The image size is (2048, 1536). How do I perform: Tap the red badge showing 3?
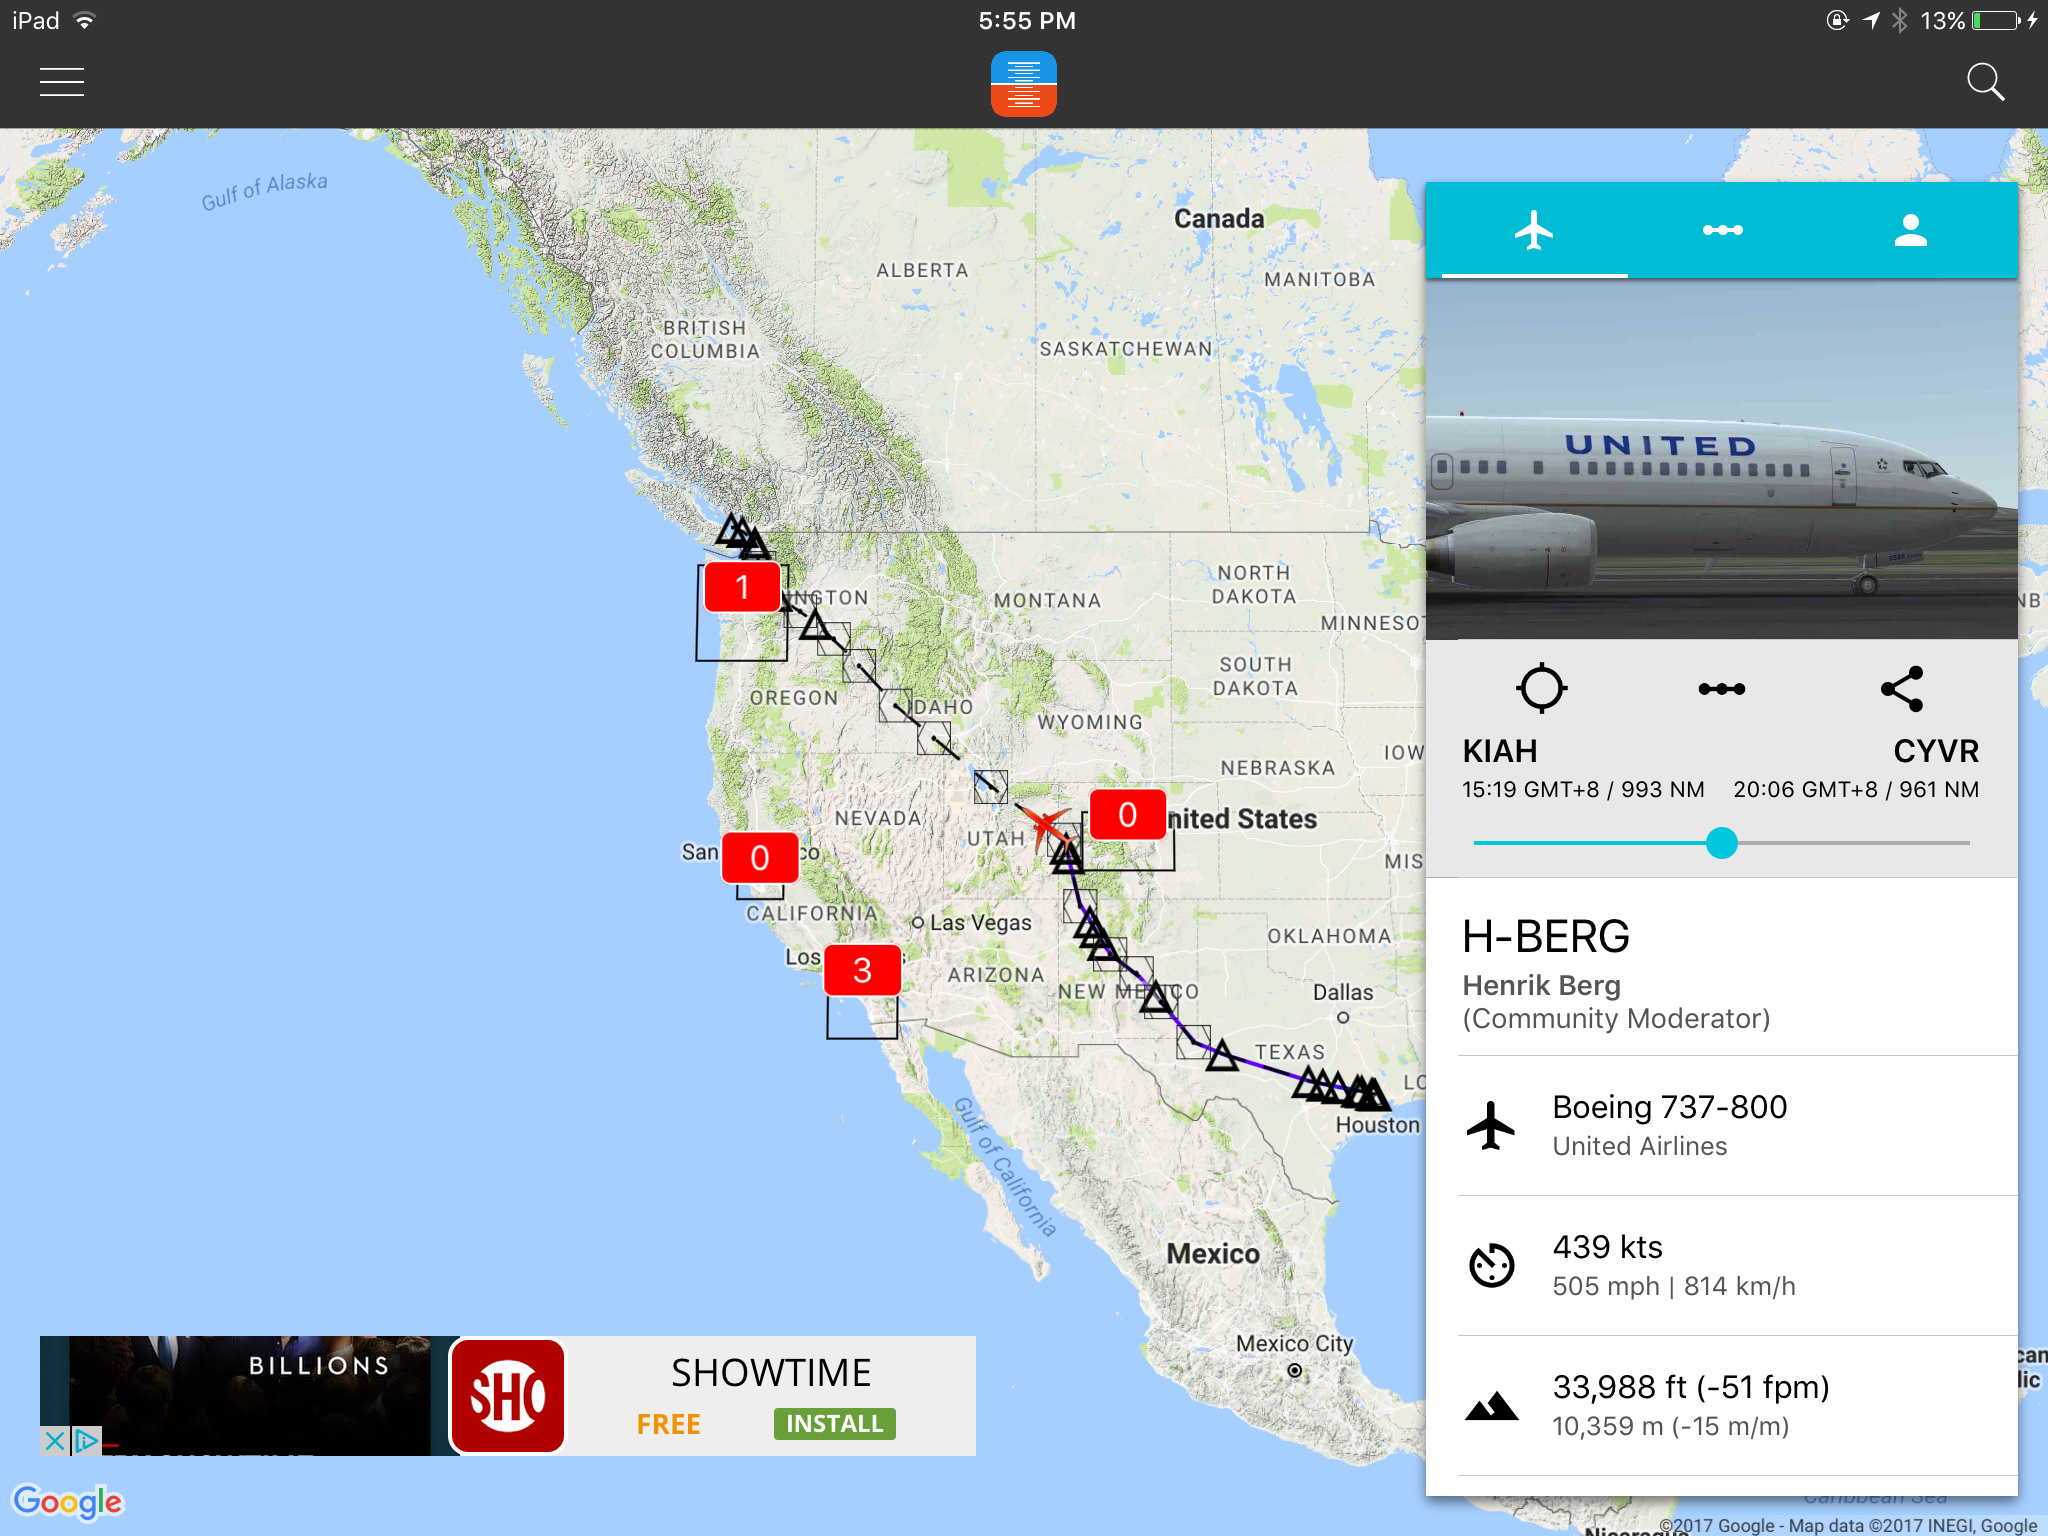(x=862, y=970)
